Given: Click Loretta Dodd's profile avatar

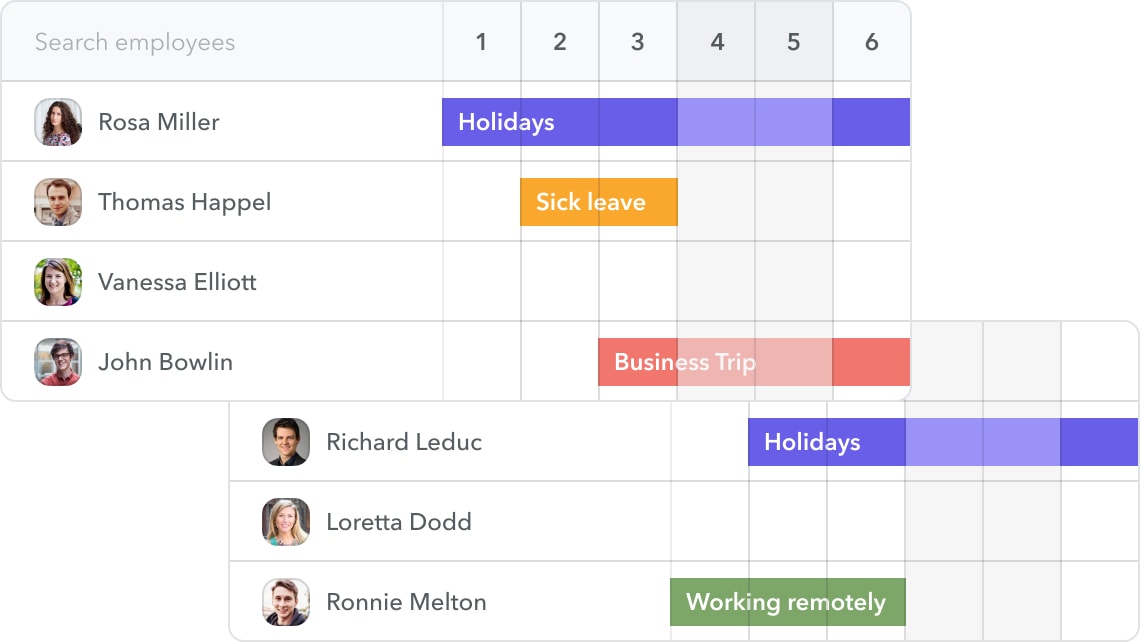Looking at the screenshot, I should (x=286, y=521).
